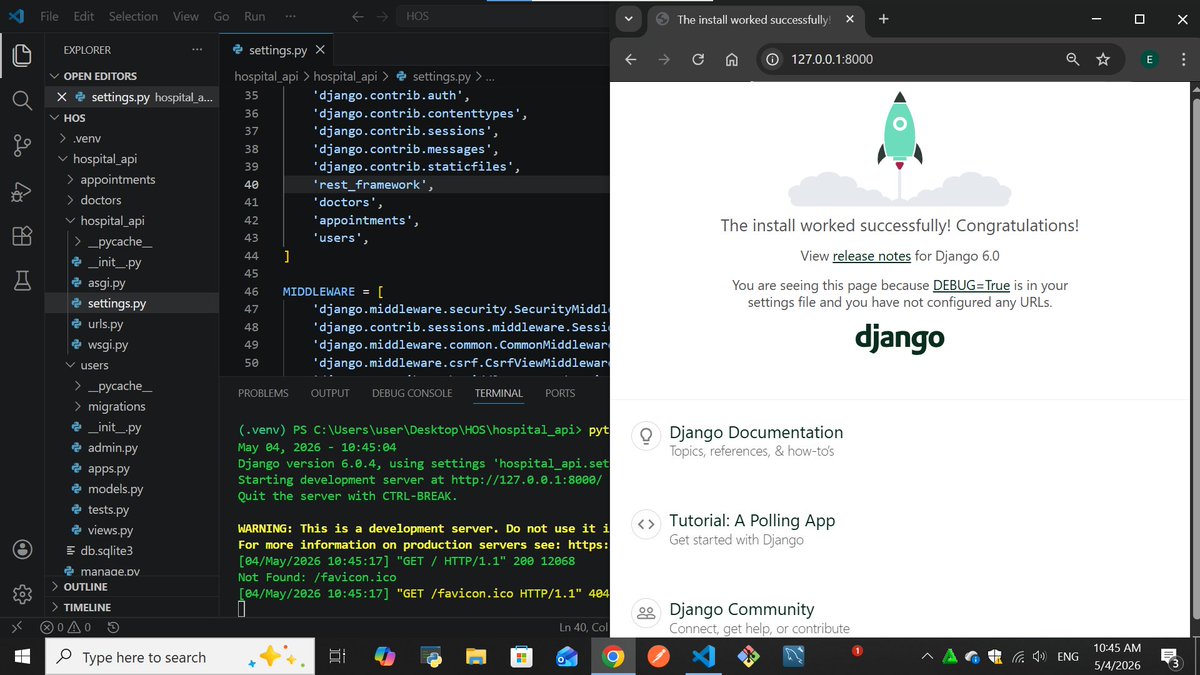Expand the .venv folder
The image size is (1200, 675).
87,139
